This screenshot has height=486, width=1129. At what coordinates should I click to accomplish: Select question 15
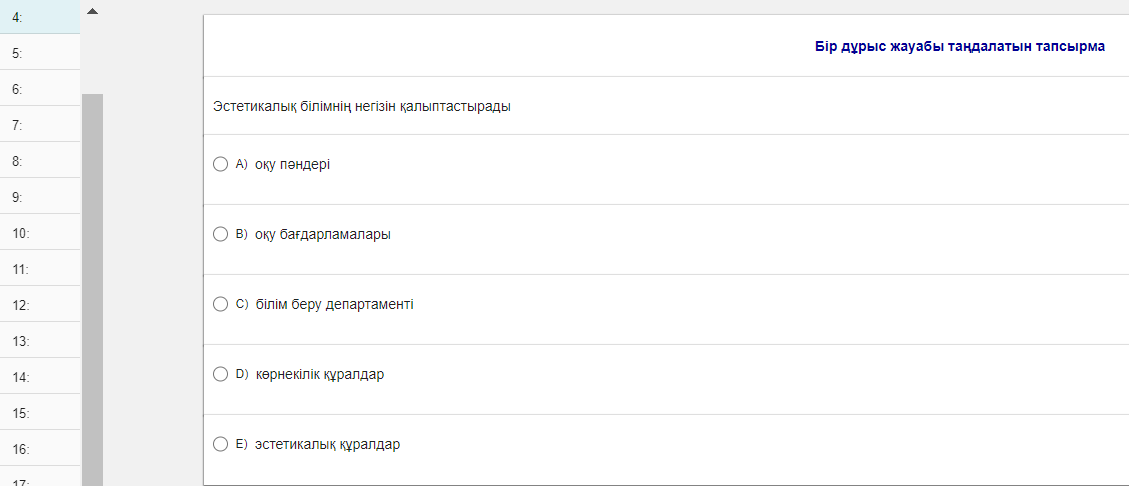pos(40,413)
